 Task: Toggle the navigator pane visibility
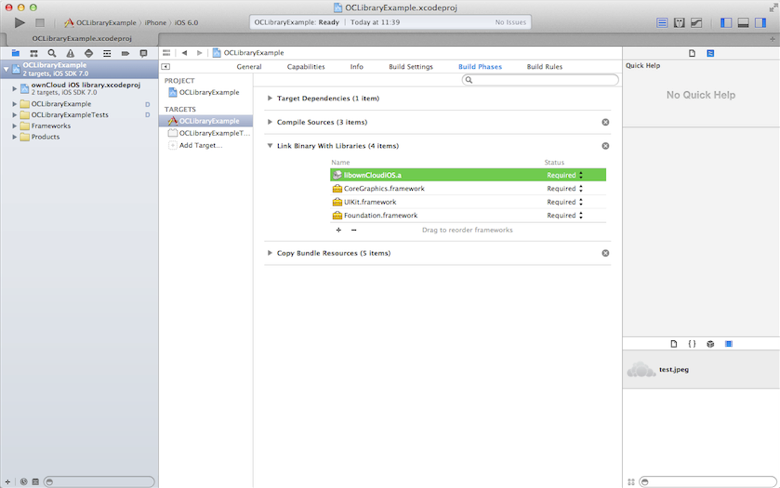726,22
